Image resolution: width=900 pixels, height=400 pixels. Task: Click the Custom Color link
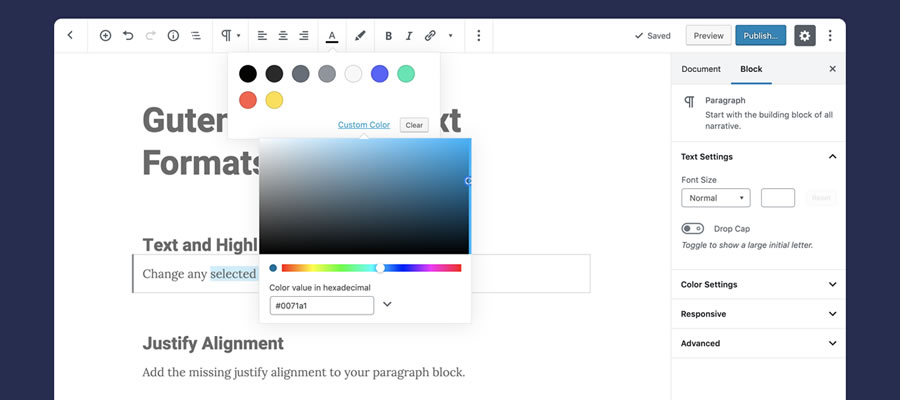(364, 125)
